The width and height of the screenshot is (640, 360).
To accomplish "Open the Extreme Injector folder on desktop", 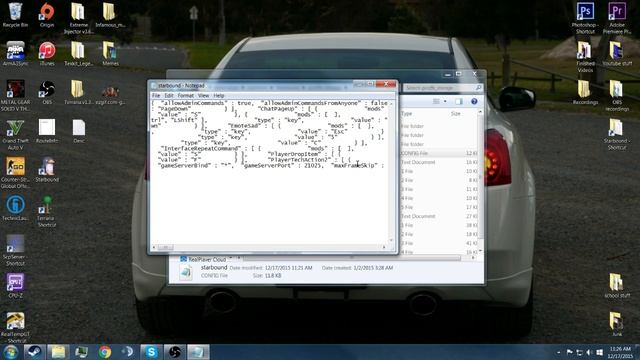I will [78, 18].
